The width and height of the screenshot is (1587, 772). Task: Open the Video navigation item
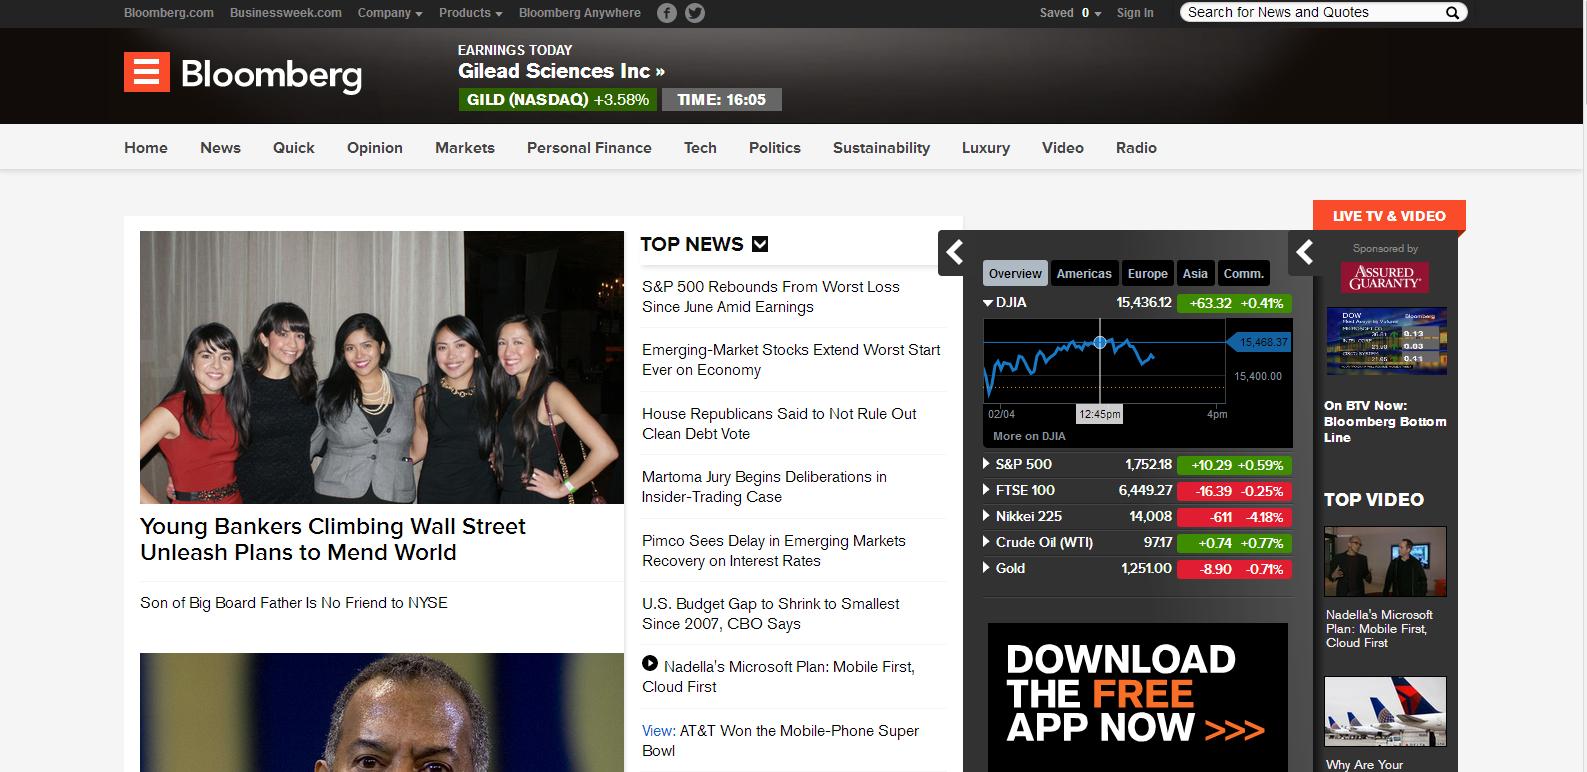[x=1063, y=148]
